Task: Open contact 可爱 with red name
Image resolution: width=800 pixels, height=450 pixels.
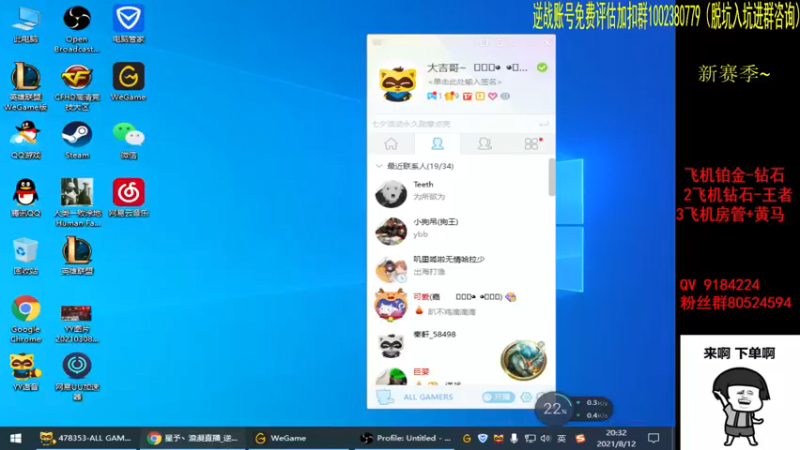Action: pyautogui.click(x=458, y=305)
